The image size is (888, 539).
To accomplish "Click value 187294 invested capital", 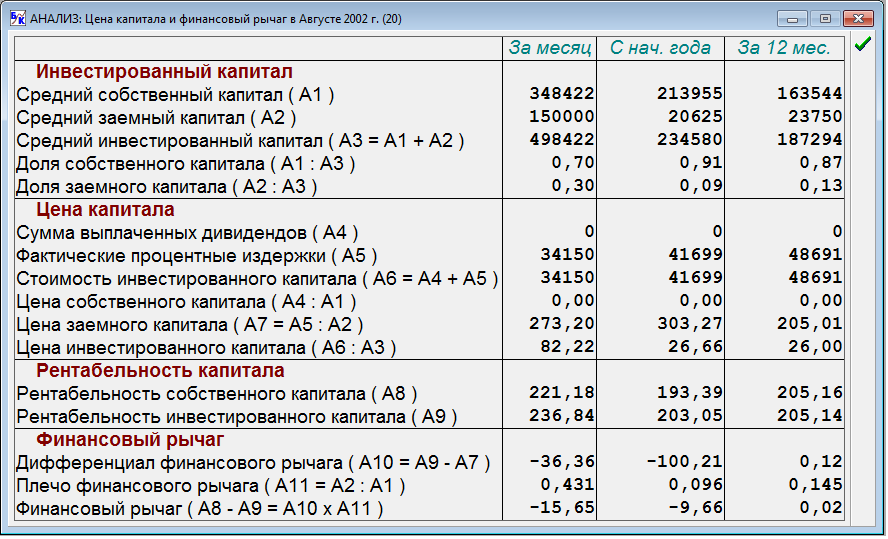I will pos(810,139).
